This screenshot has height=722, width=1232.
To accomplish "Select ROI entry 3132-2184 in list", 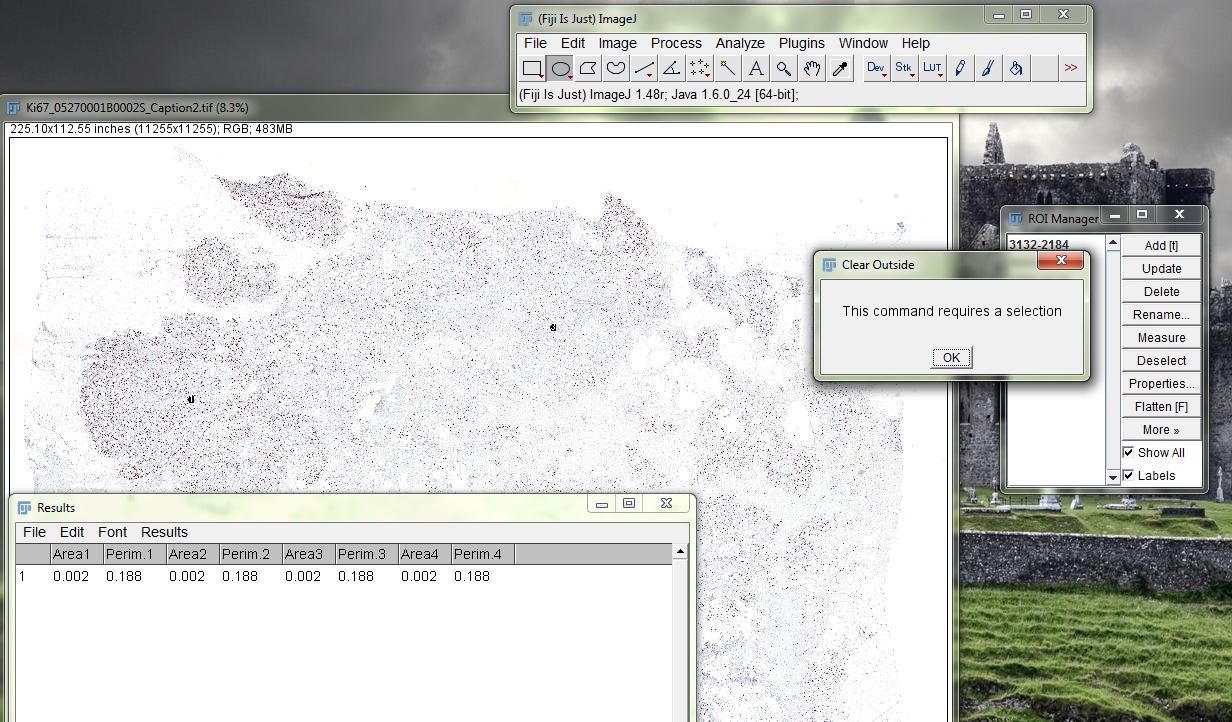I will [1038, 245].
